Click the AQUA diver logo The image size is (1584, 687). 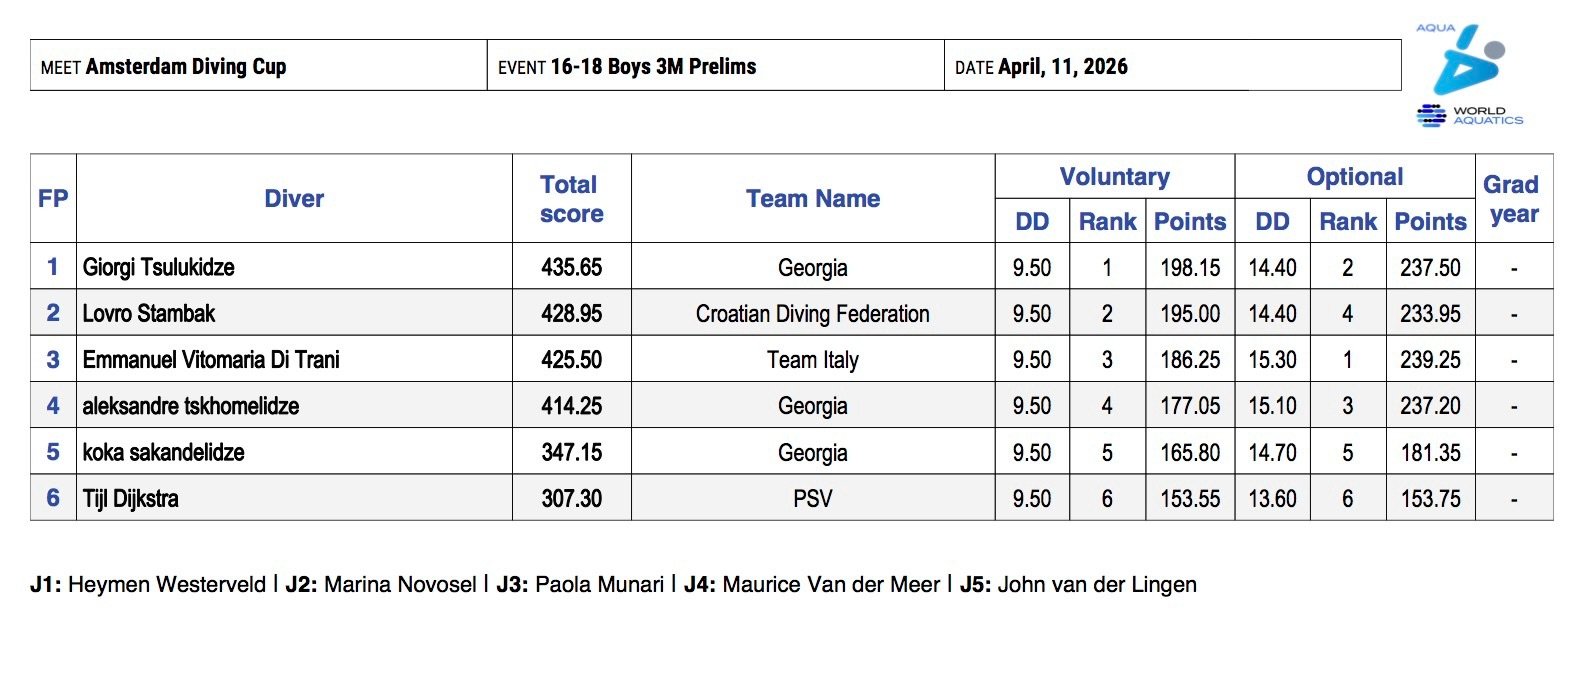point(1465,60)
